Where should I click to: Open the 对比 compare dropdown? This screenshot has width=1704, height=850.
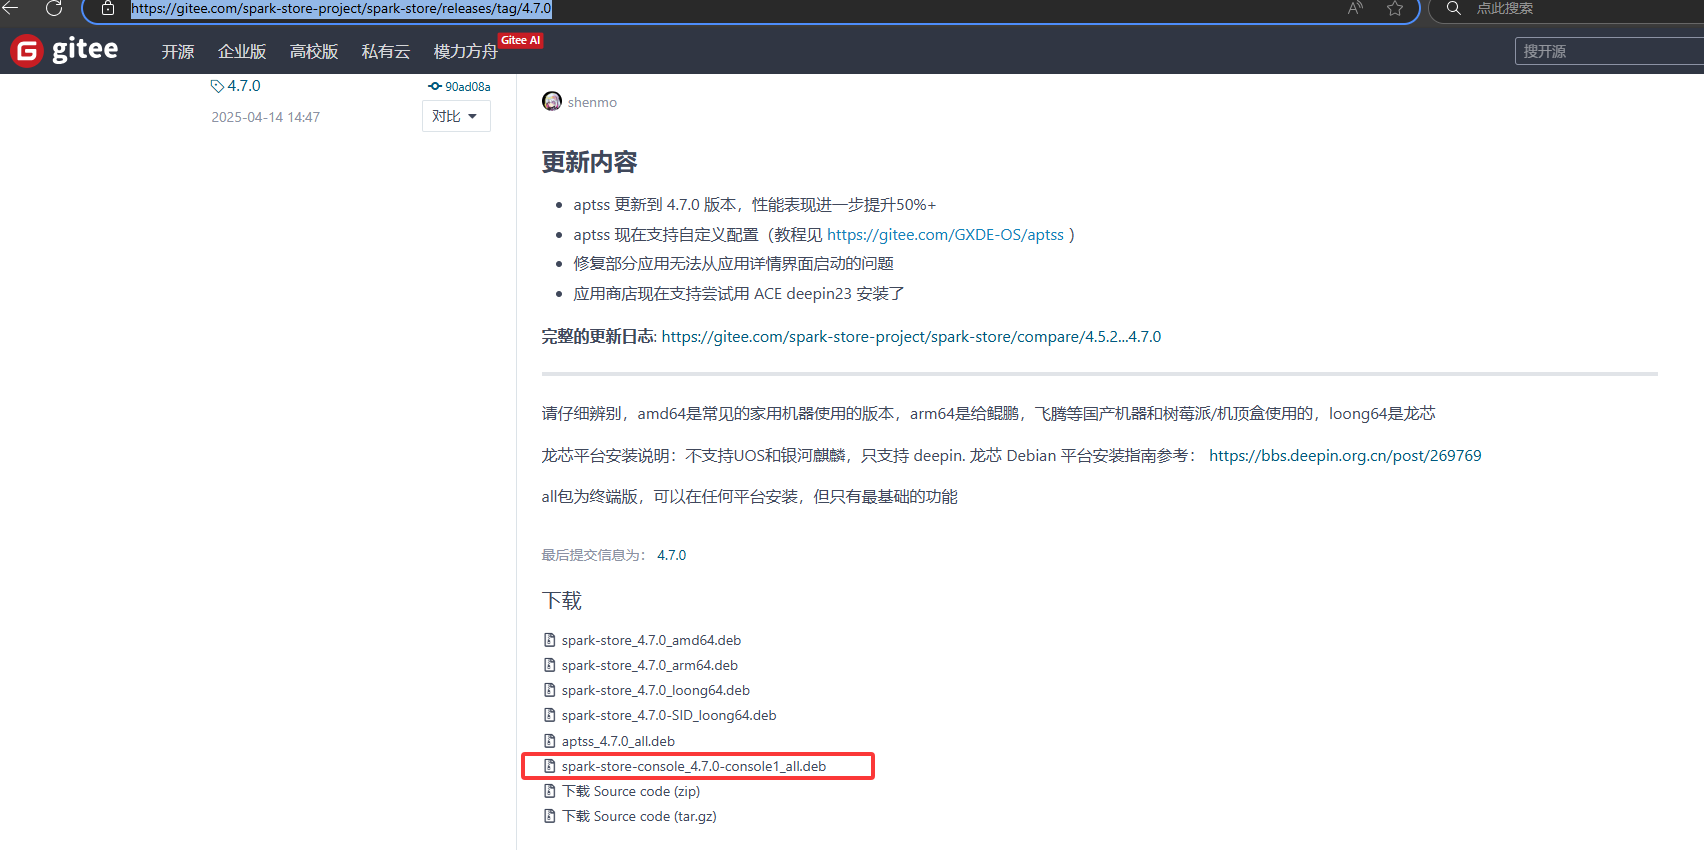[x=456, y=116]
